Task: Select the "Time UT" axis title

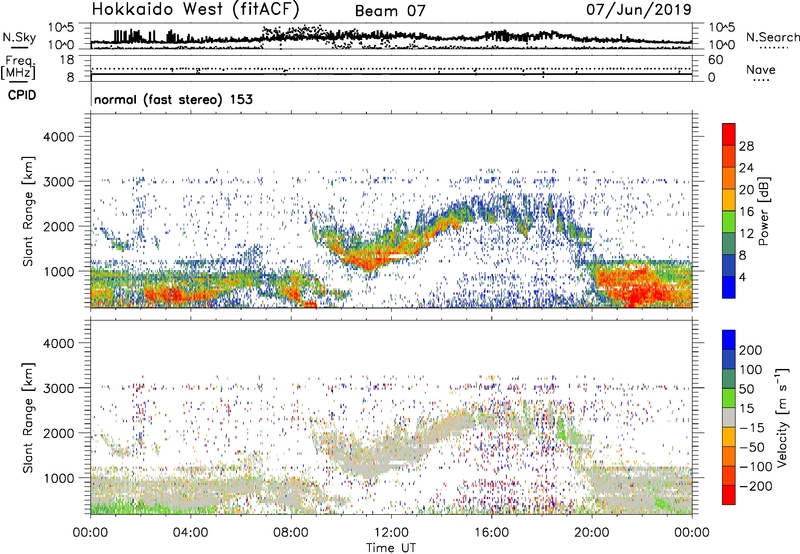Action: tap(391, 548)
